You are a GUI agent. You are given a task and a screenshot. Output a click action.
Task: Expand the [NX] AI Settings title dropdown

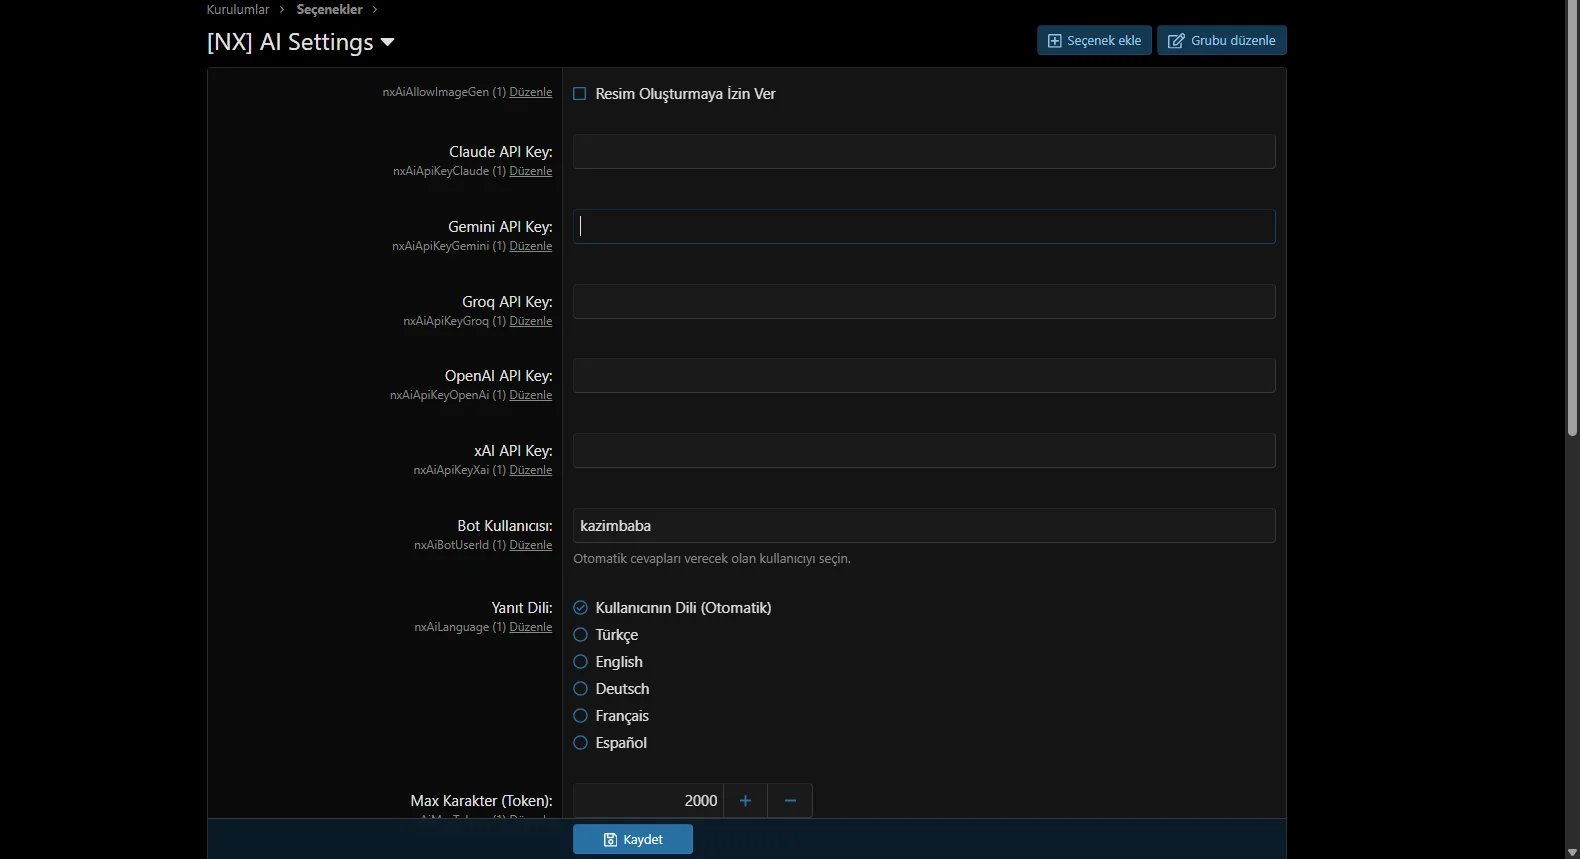tap(388, 42)
